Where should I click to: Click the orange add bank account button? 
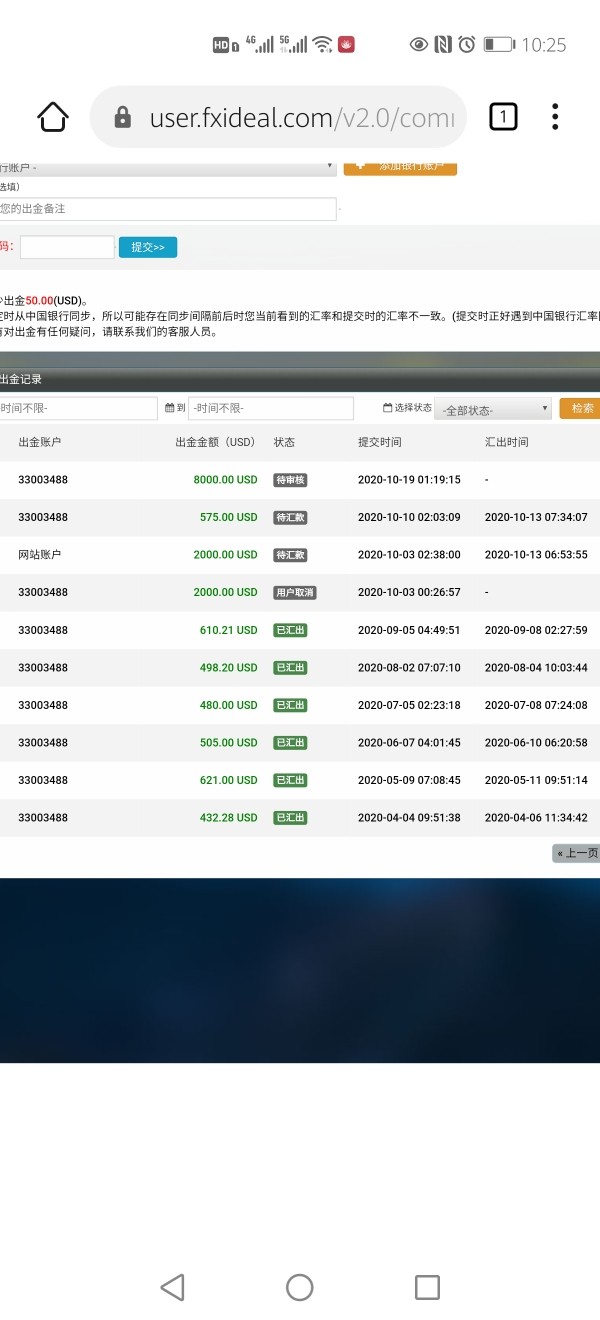(x=400, y=167)
